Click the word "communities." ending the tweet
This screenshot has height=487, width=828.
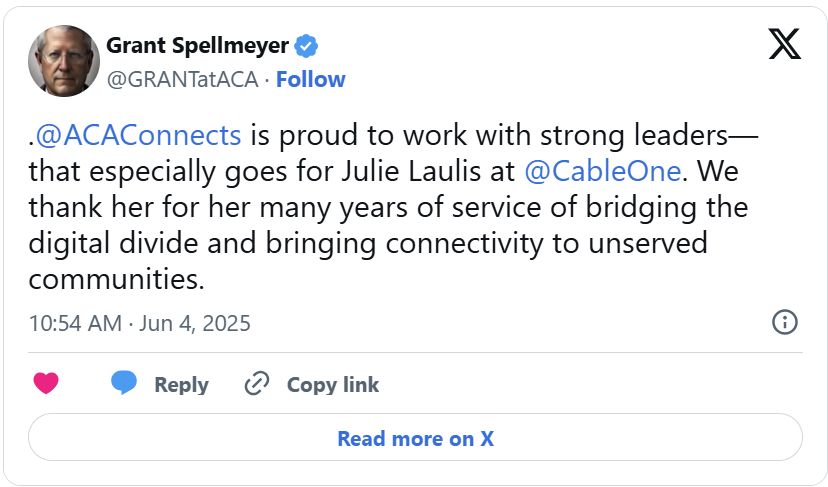point(116,279)
